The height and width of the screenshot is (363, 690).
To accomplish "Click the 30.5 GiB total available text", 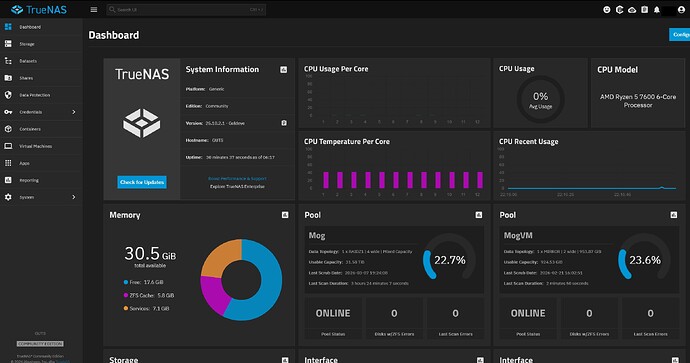I will pyautogui.click(x=150, y=257).
